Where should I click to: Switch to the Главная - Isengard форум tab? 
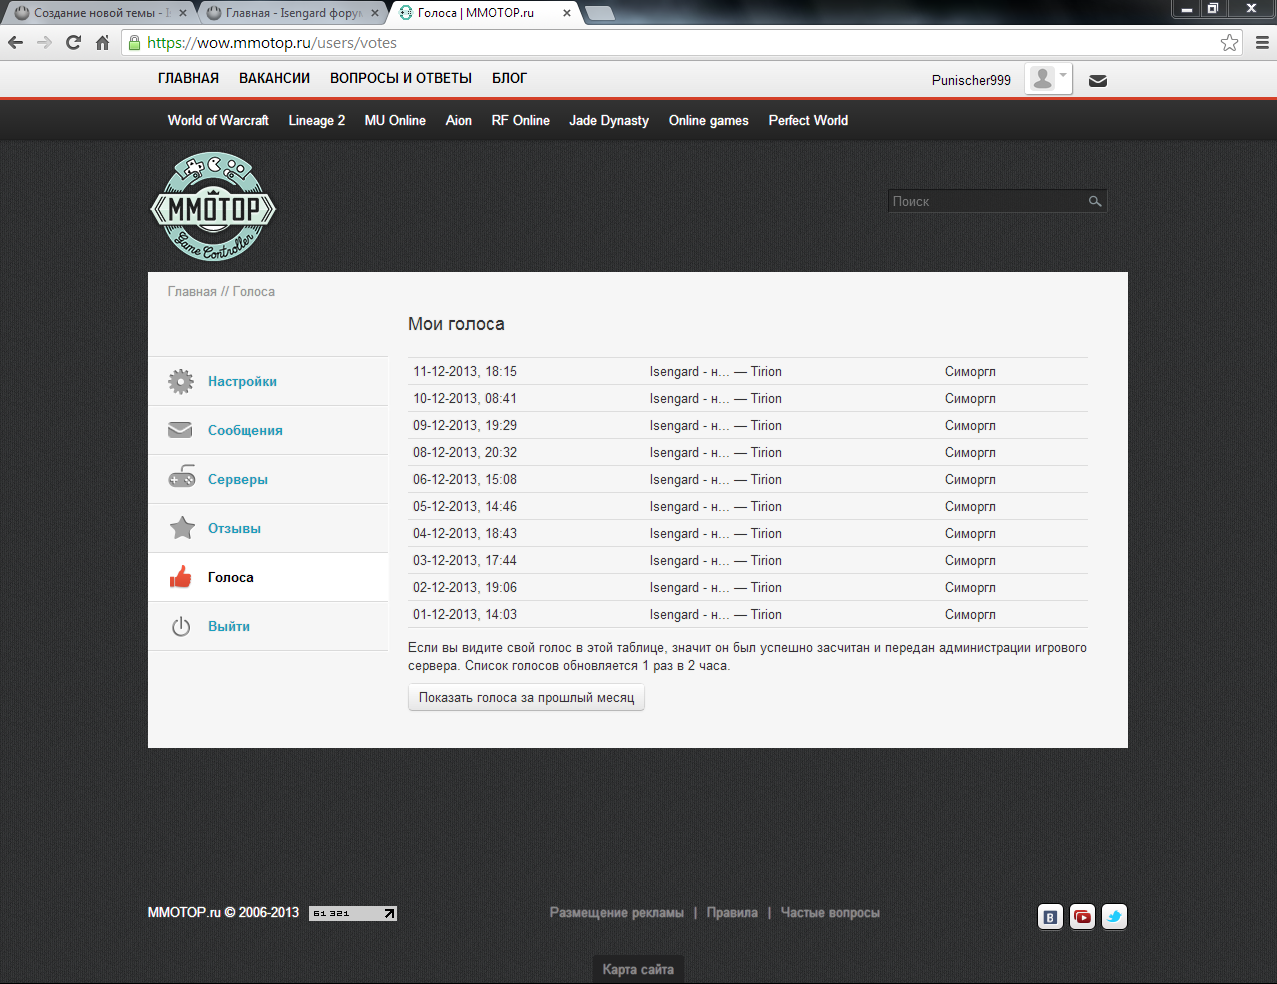(x=290, y=13)
